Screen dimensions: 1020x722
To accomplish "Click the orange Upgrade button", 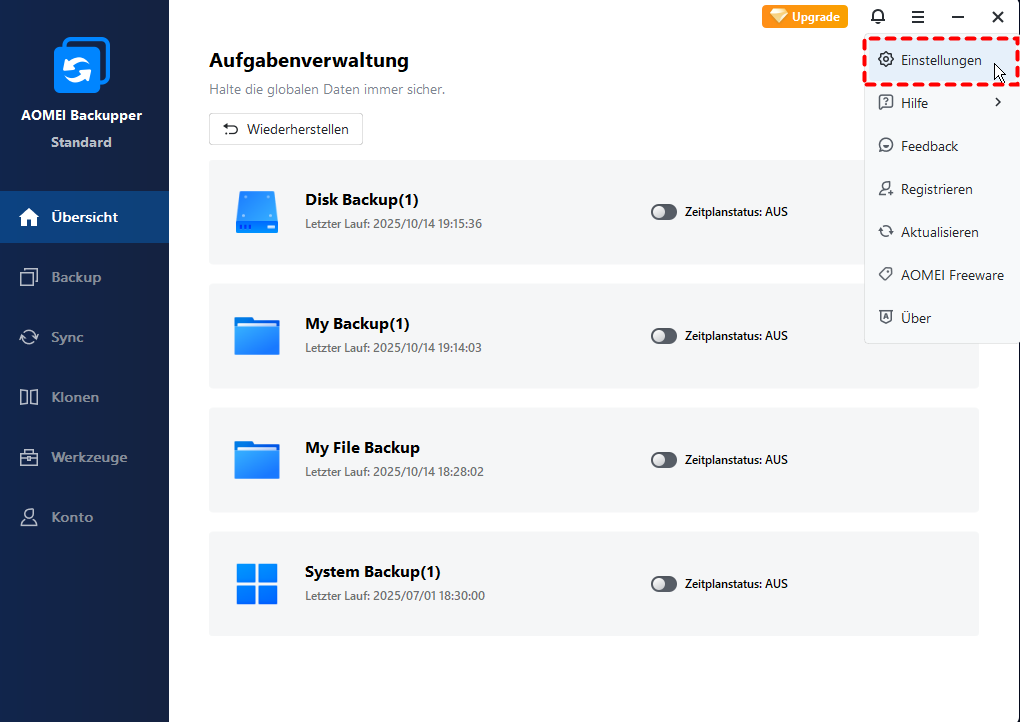I will coord(805,16).
